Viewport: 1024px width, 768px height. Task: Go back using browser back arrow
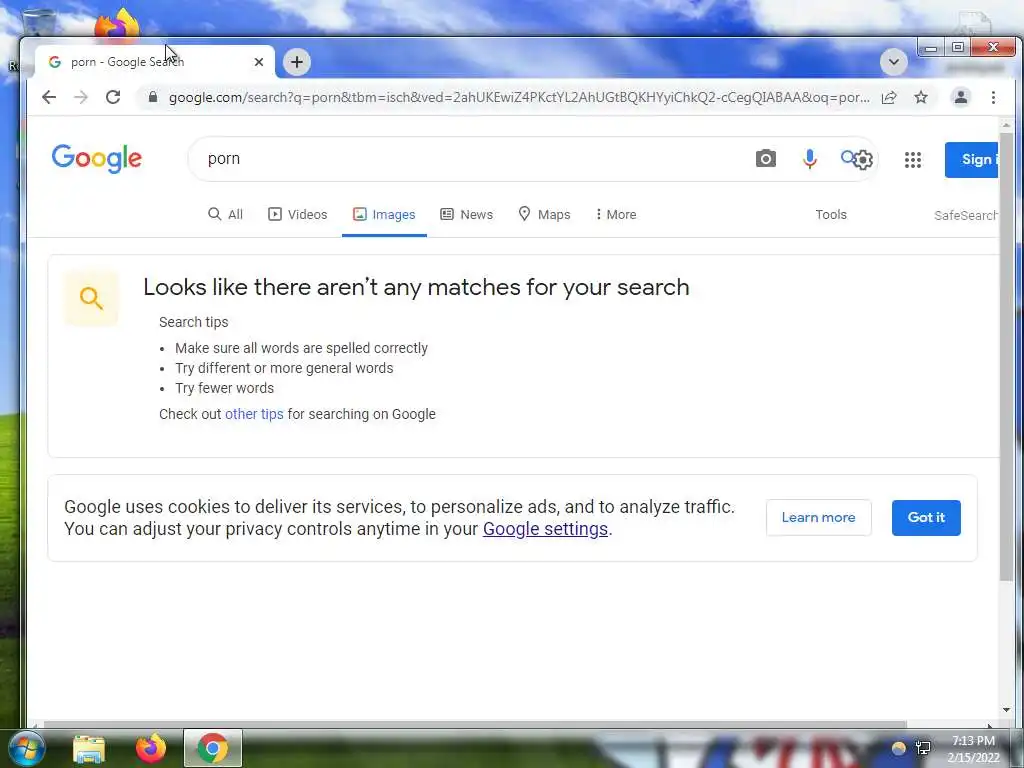click(49, 97)
